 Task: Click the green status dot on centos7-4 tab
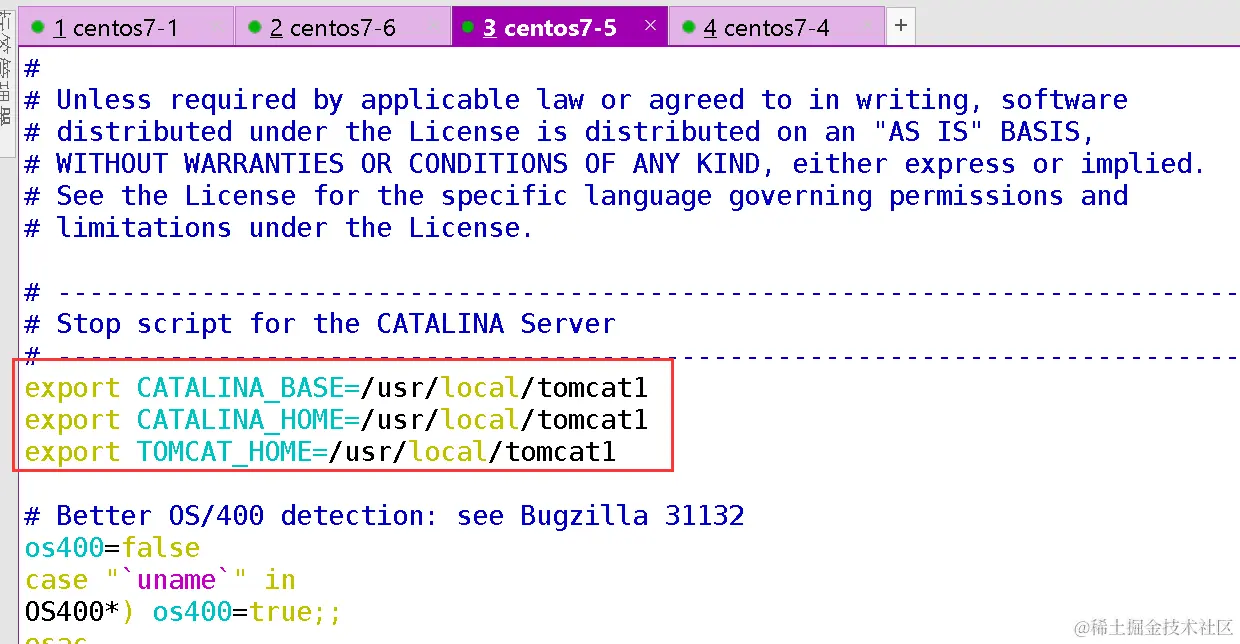click(x=688, y=27)
